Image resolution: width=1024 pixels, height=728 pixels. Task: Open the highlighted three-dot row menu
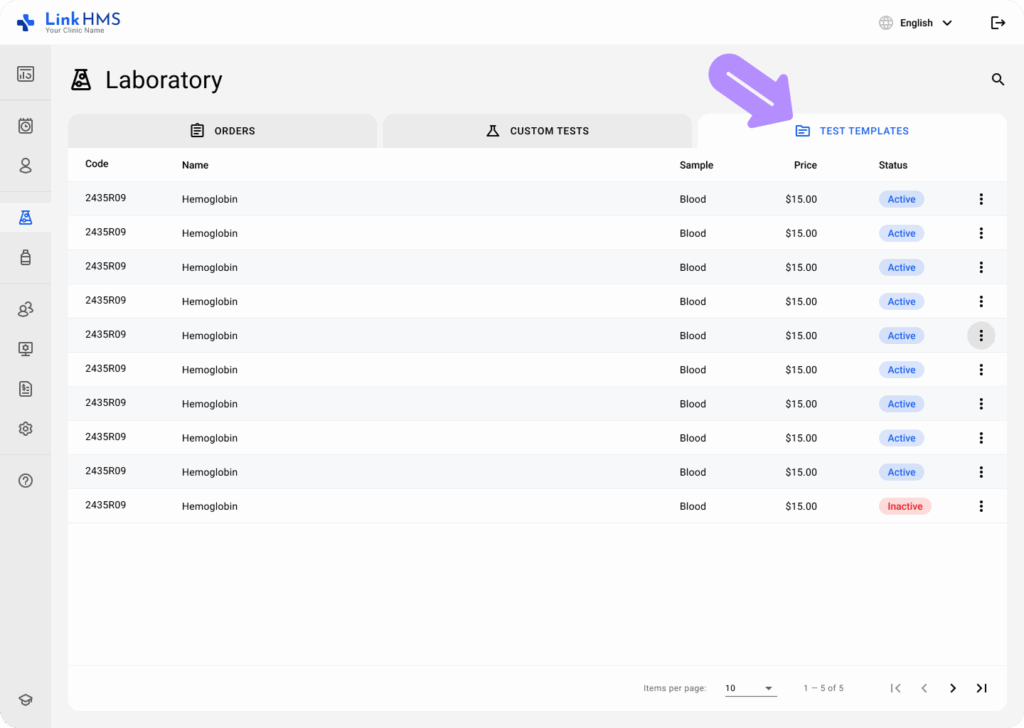coord(981,336)
